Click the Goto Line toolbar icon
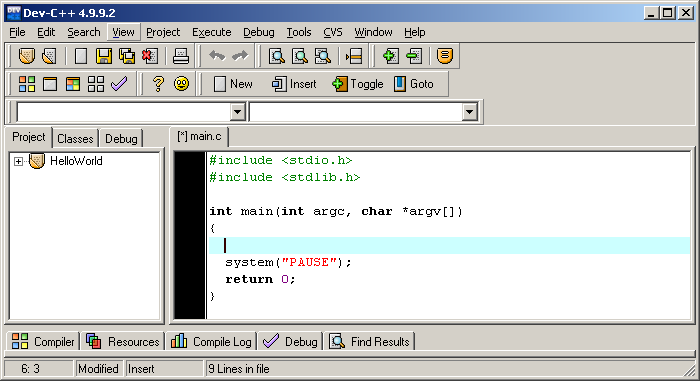The height and width of the screenshot is (381, 700). coord(354,56)
